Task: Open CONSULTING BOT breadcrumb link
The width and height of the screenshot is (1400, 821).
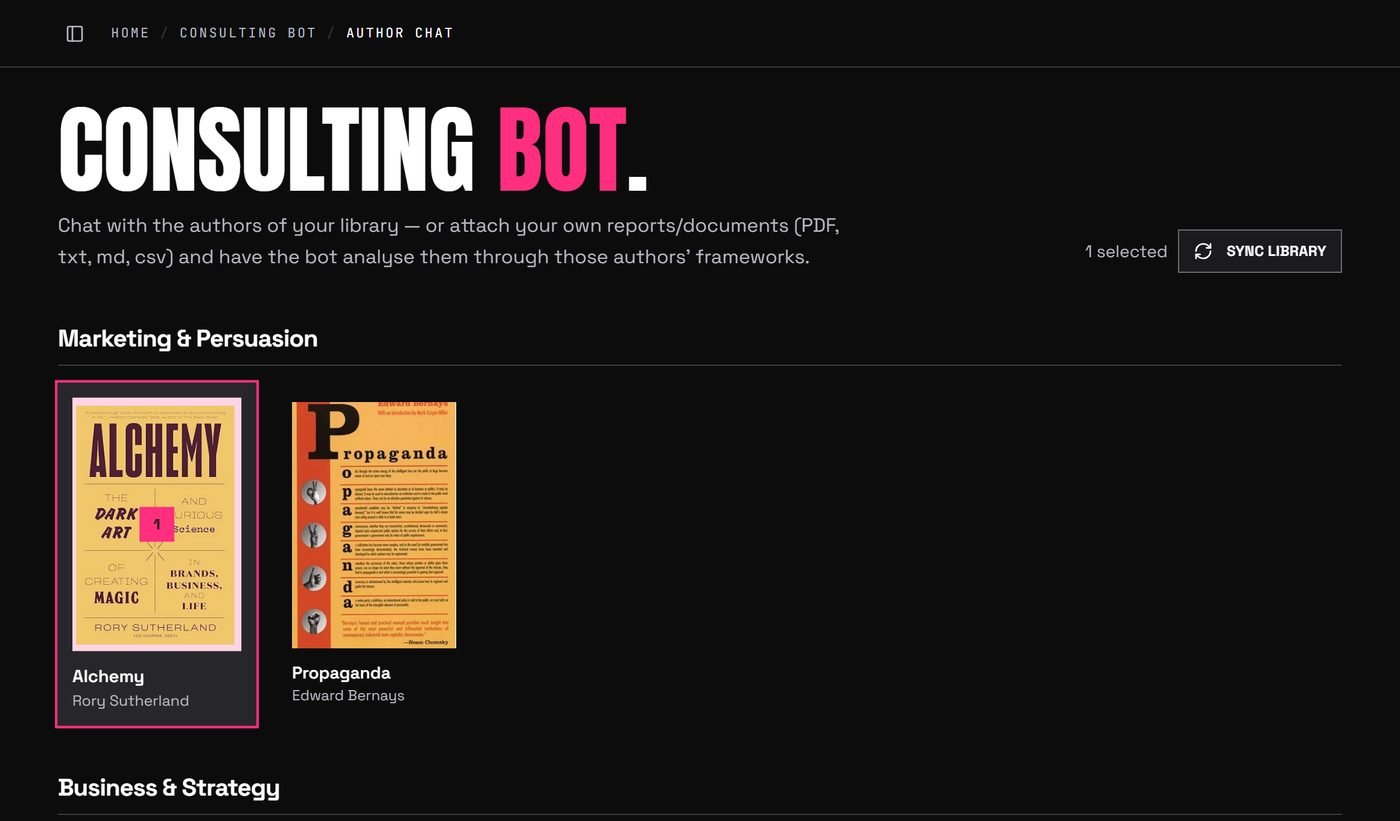Action: point(248,33)
